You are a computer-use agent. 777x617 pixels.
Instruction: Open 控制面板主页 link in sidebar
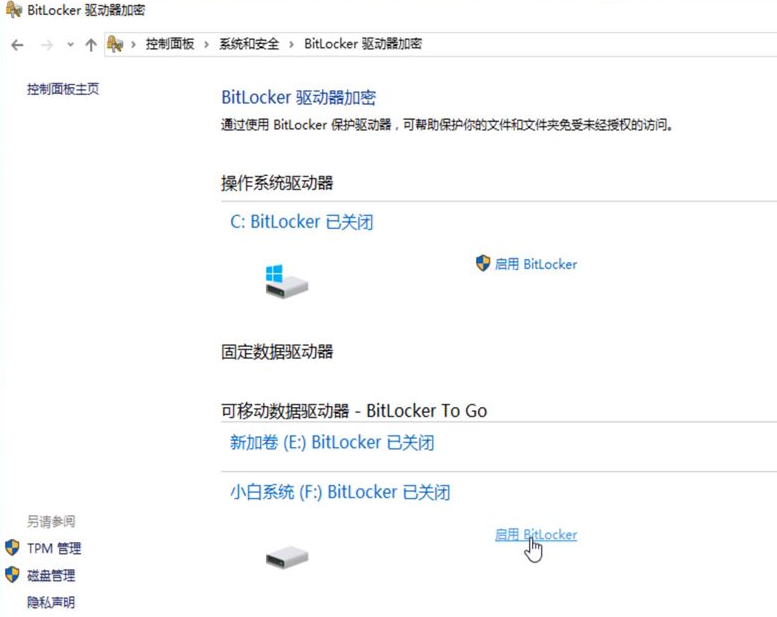click(x=63, y=89)
